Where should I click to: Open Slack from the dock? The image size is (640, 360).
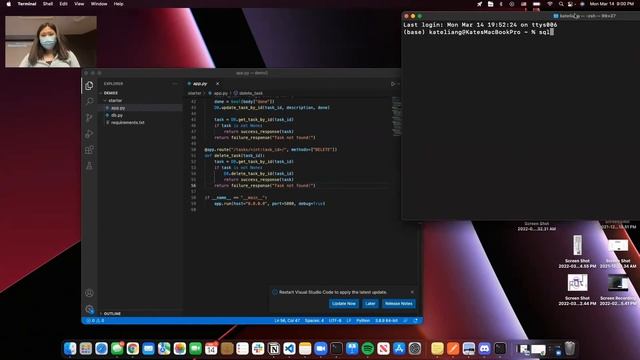click(x=258, y=349)
